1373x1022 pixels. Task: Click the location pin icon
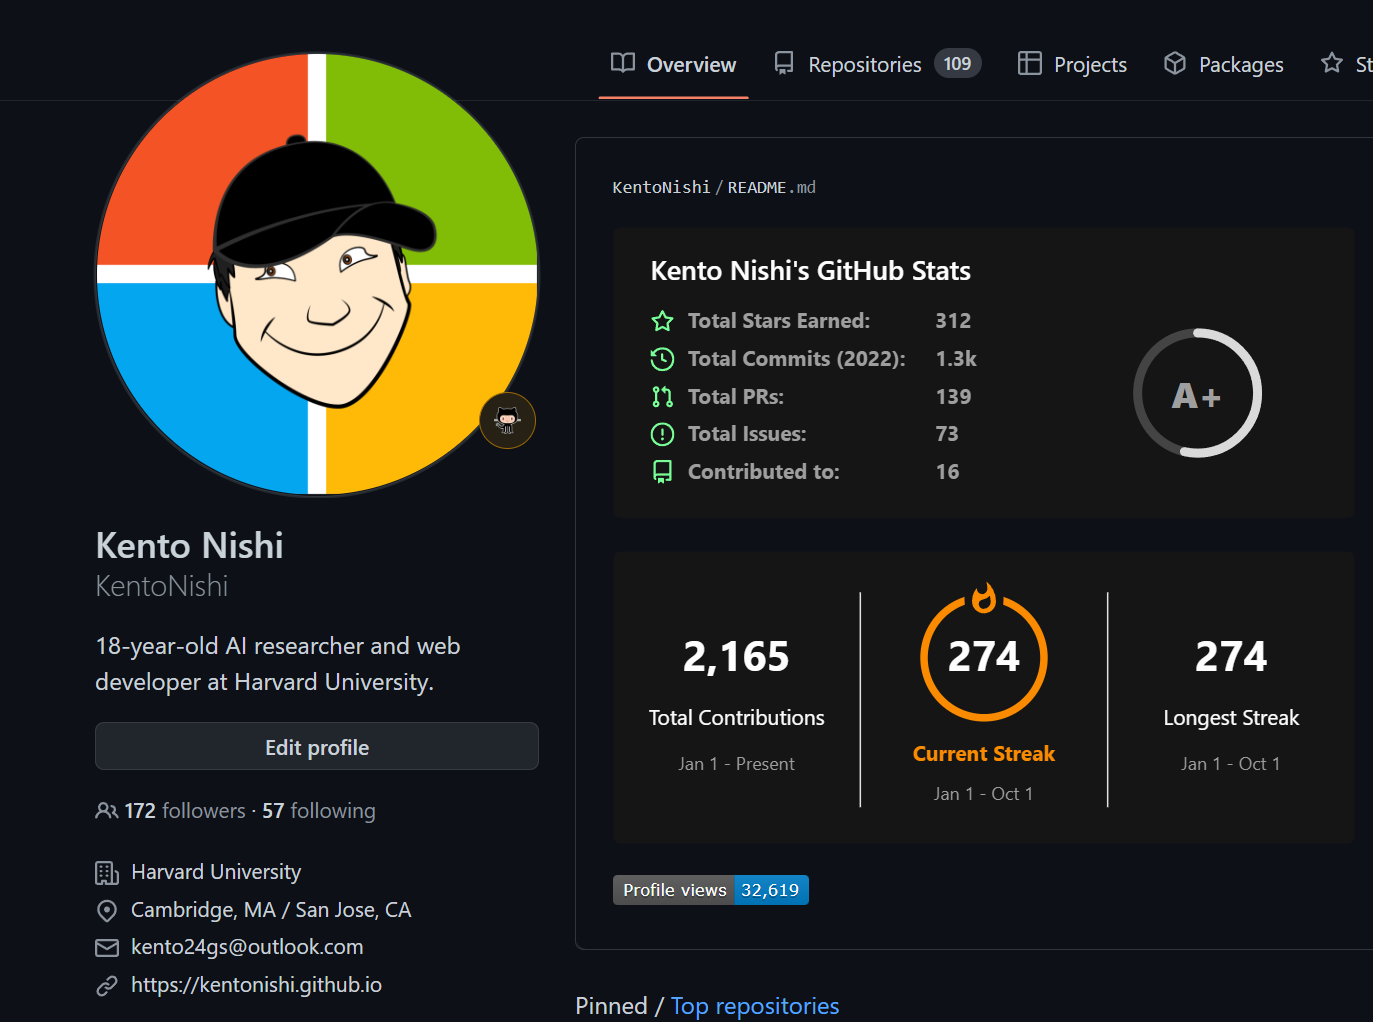[x=107, y=910]
